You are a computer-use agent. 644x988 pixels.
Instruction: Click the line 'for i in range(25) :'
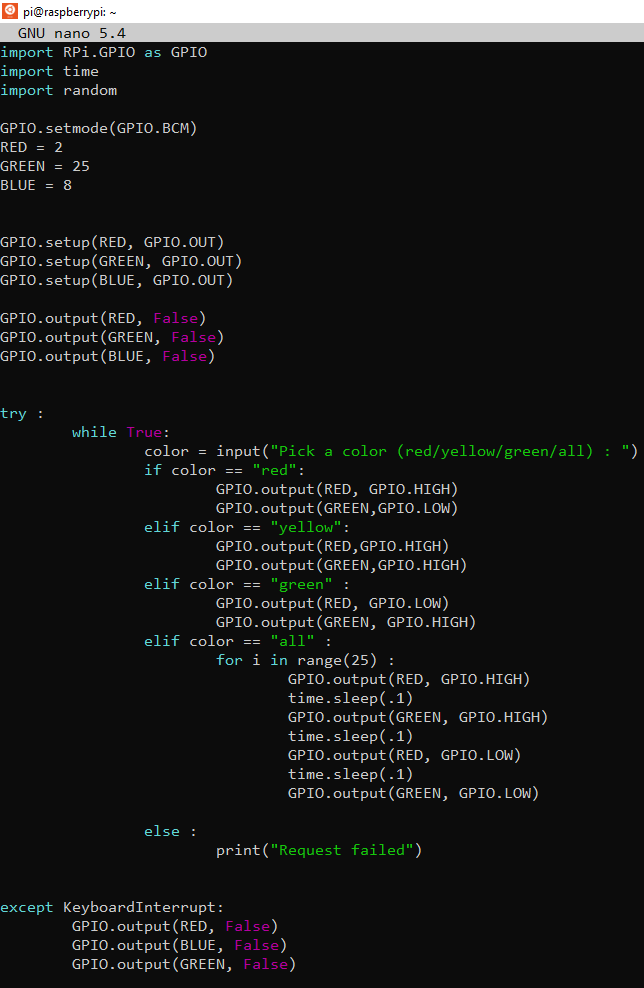tap(306, 660)
